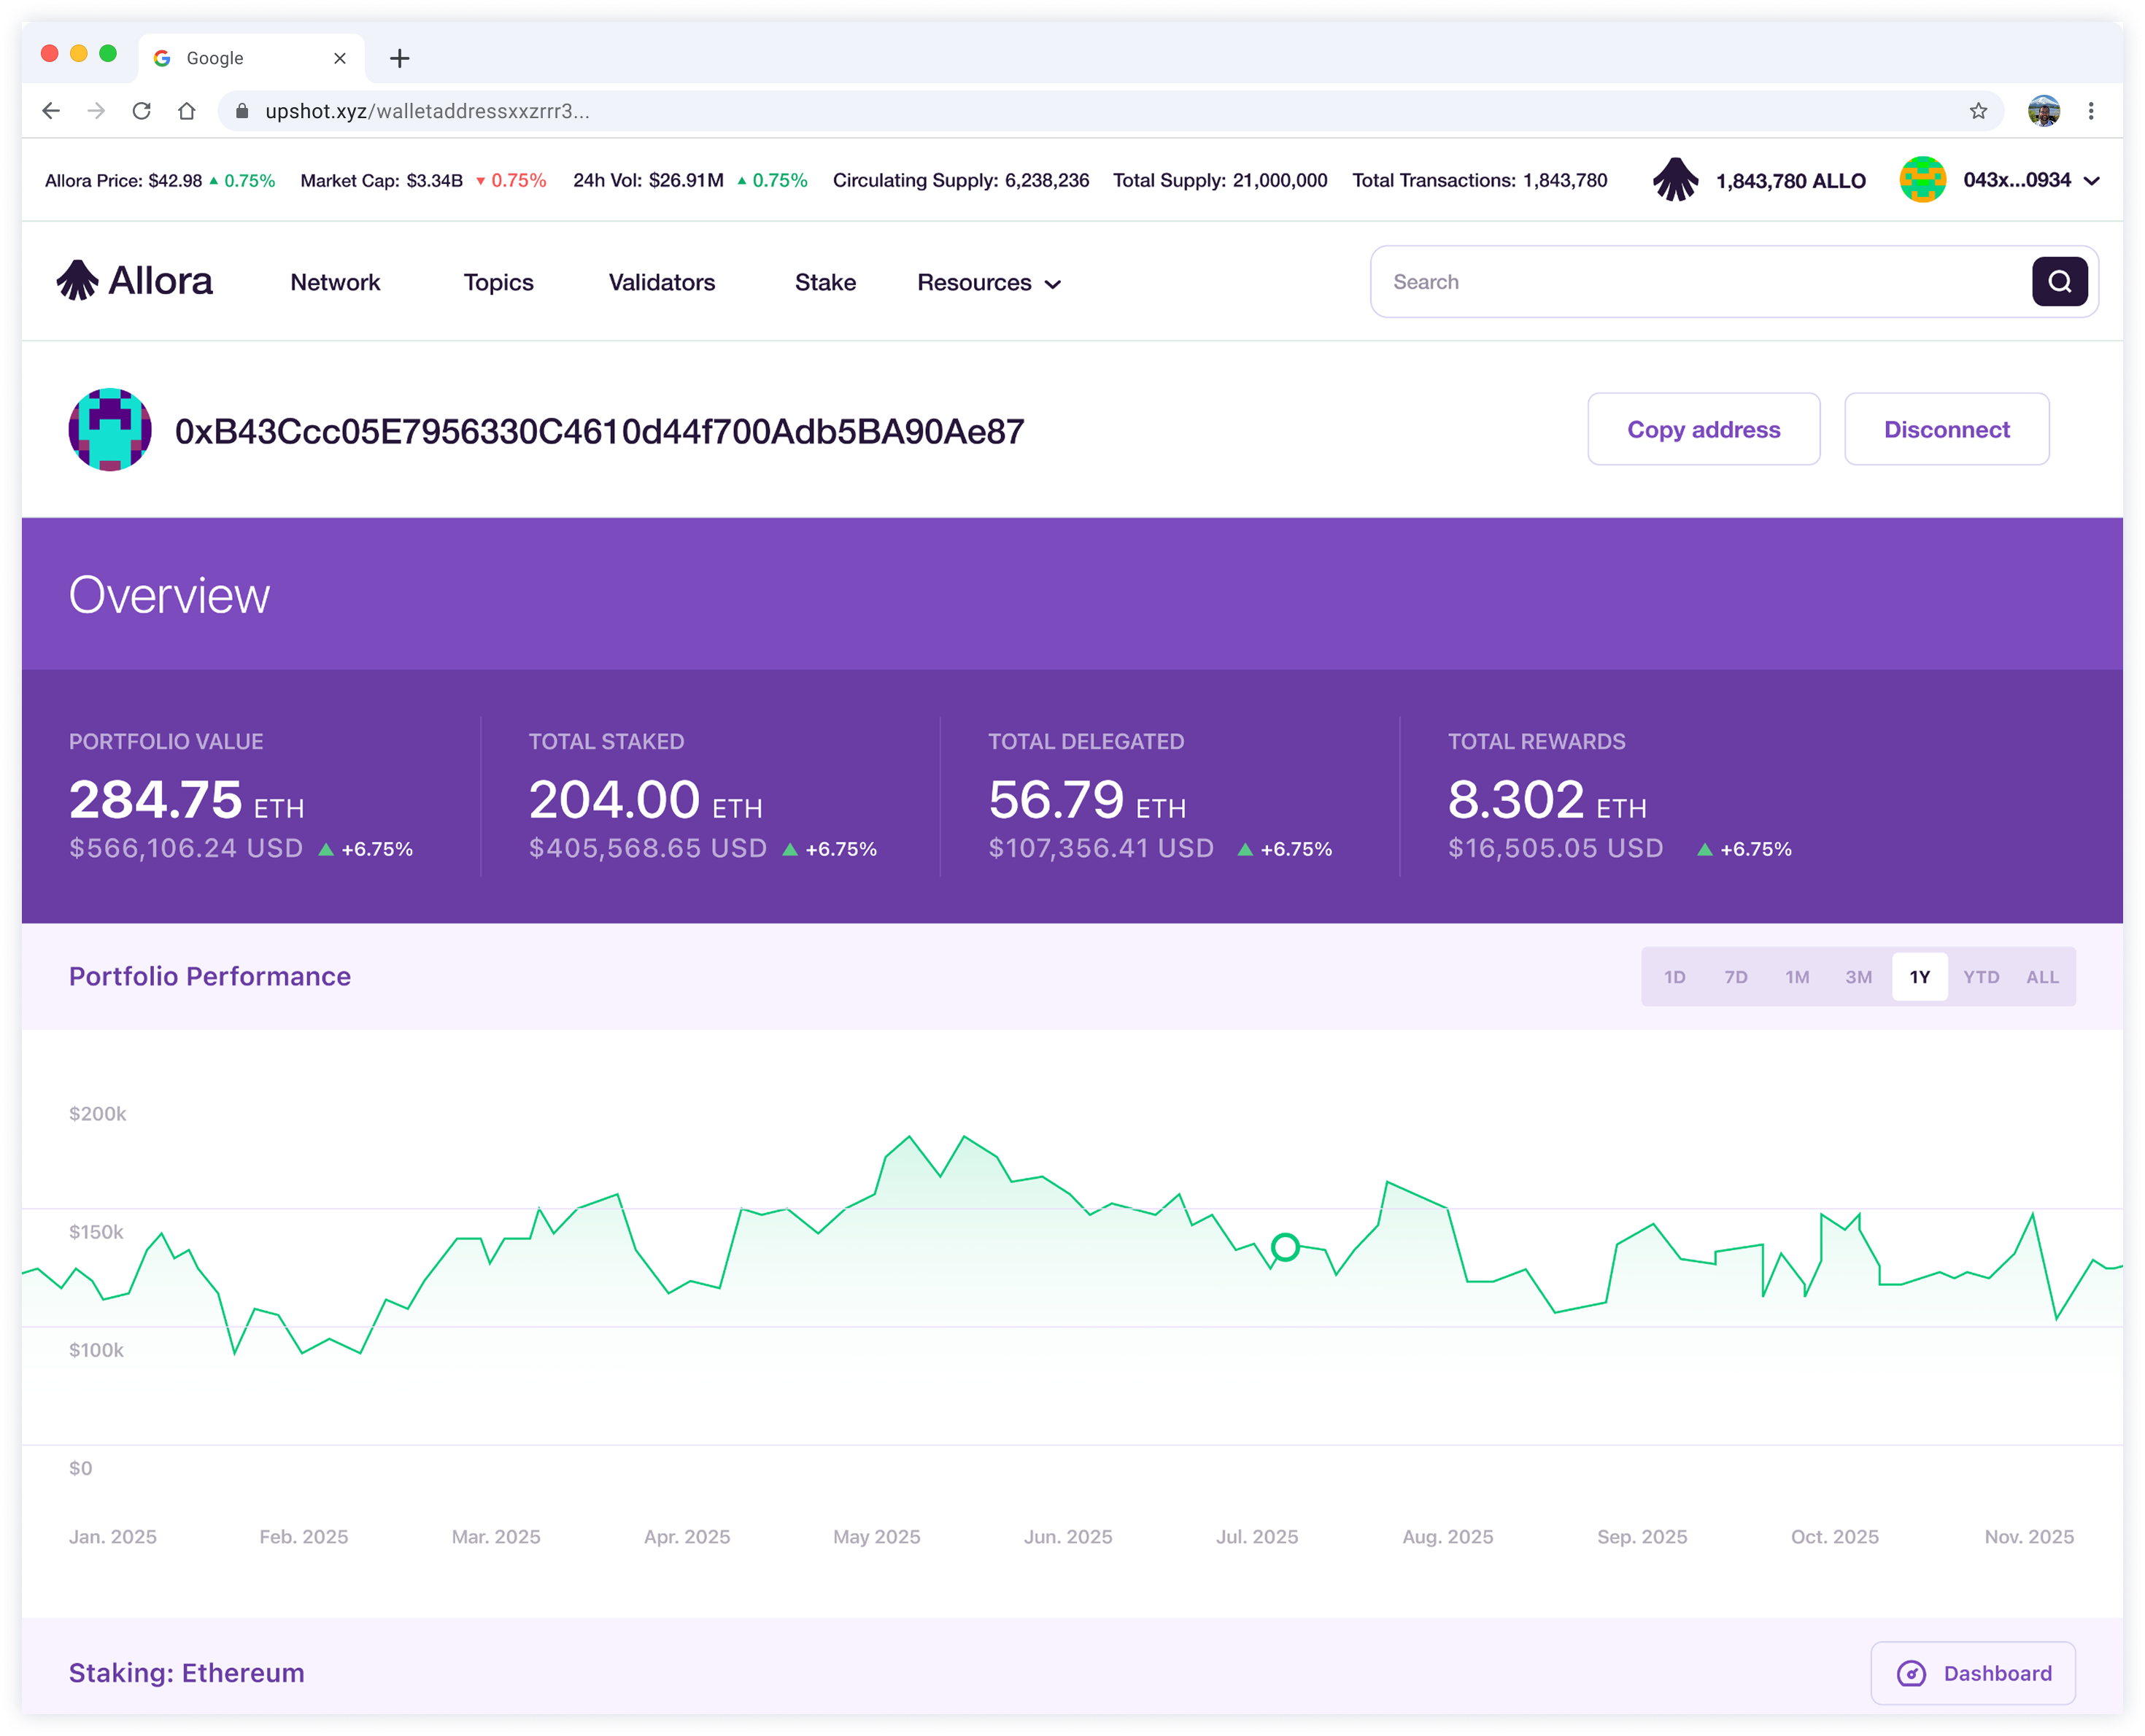Go to browser home icon
The height and width of the screenshot is (1736, 2145).
click(187, 111)
